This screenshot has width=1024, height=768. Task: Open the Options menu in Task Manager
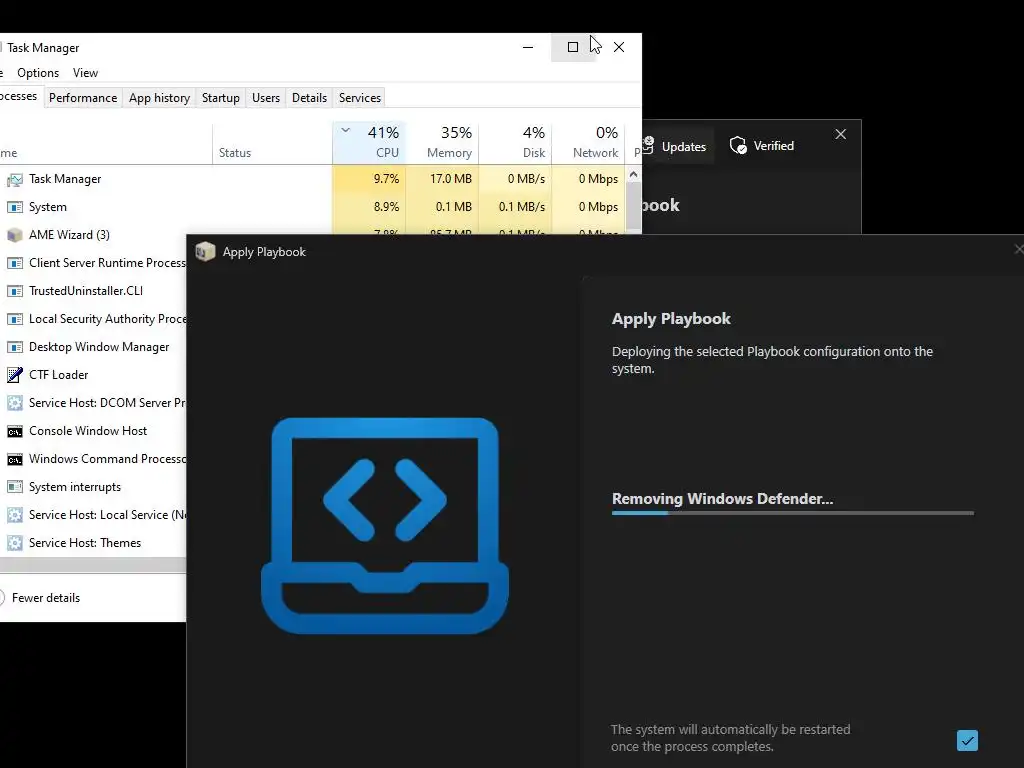point(38,72)
